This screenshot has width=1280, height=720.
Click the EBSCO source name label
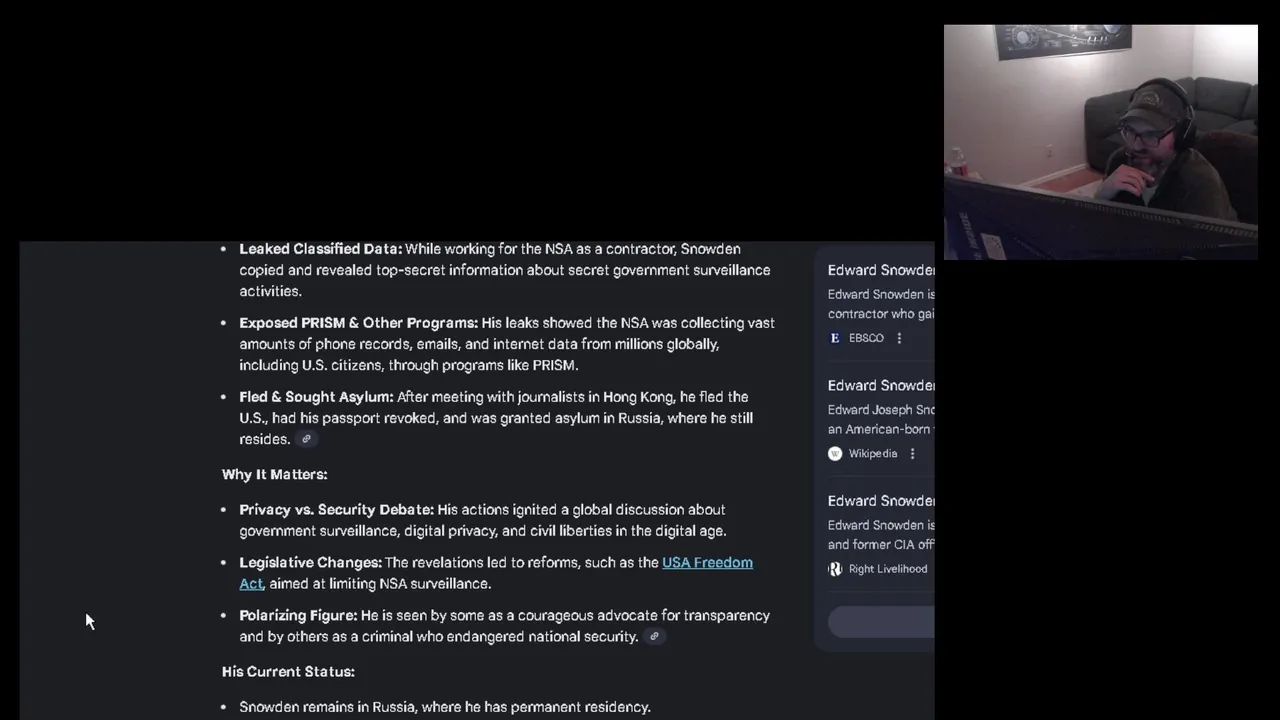click(x=866, y=338)
